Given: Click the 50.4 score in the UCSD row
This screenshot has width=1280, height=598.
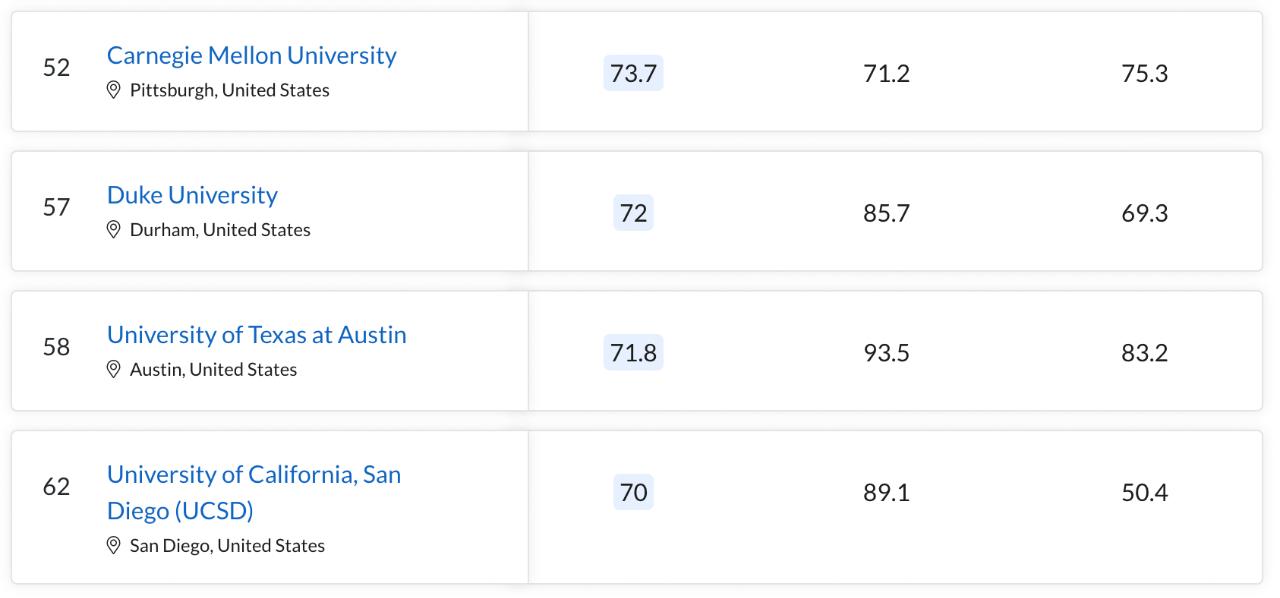Looking at the screenshot, I should coord(1144,492).
